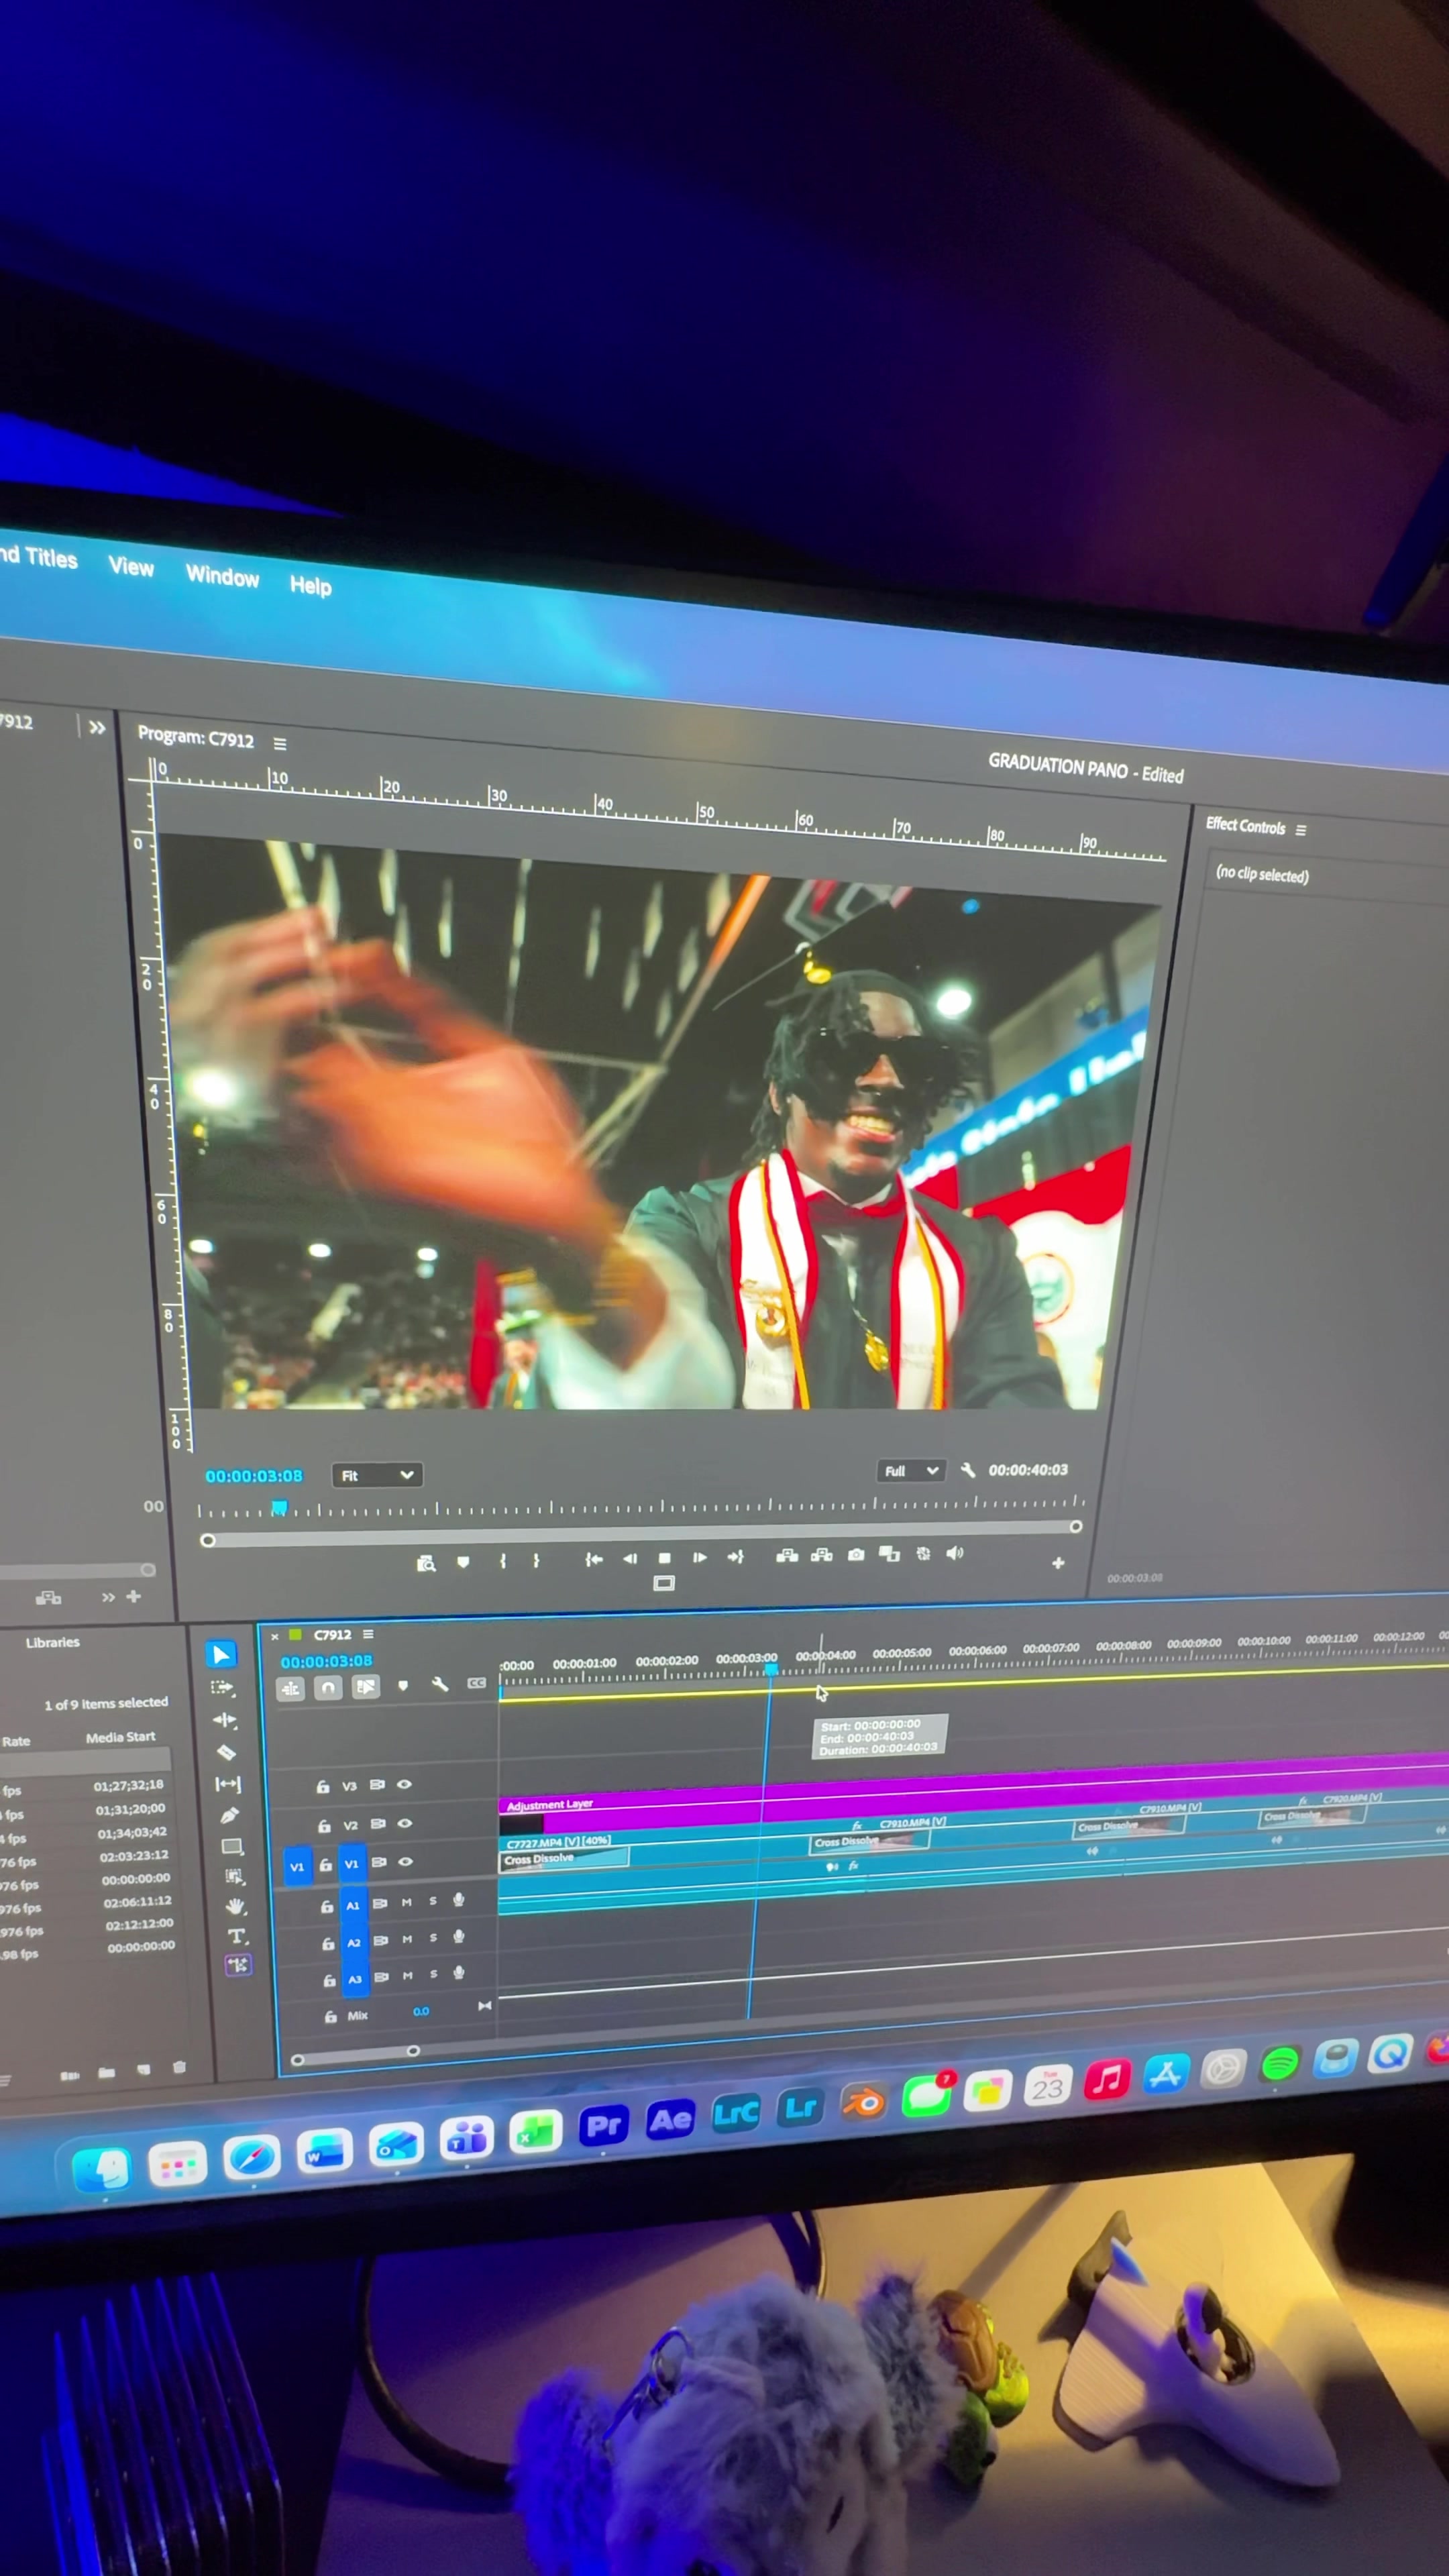Select the Selection tool arrow
Viewport: 1449px width, 2576px height.
[221, 1655]
